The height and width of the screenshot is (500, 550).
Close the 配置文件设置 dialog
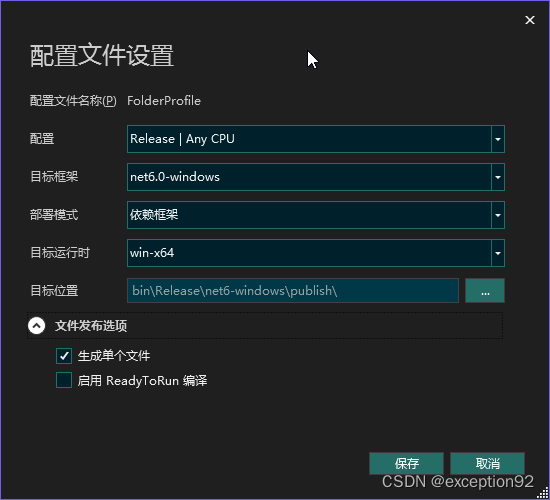click(530, 20)
